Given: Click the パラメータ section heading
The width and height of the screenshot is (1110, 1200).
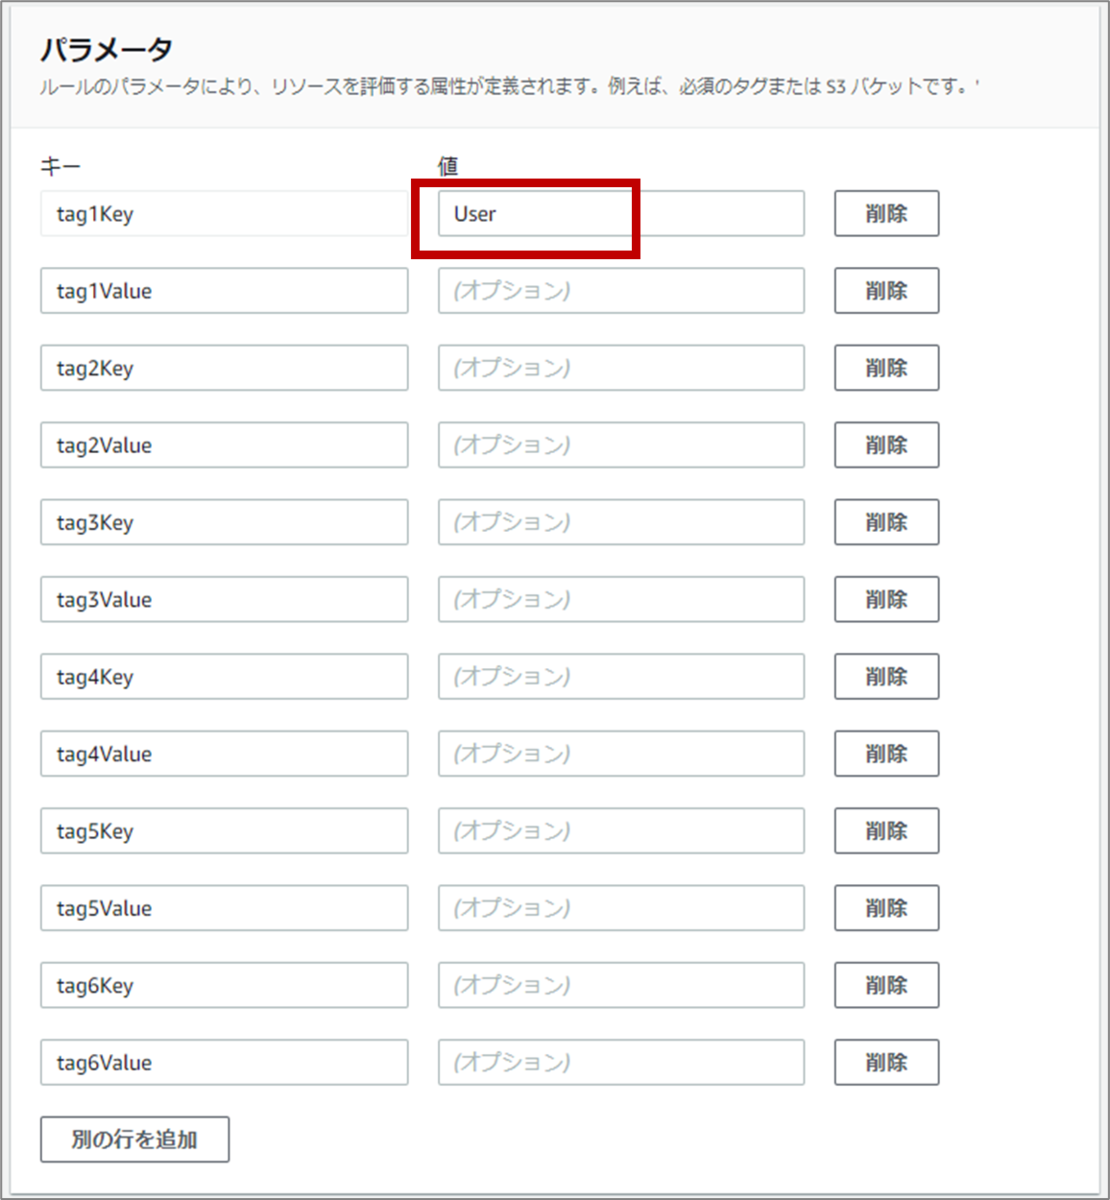Looking at the screenshot, I should point(106,49).
